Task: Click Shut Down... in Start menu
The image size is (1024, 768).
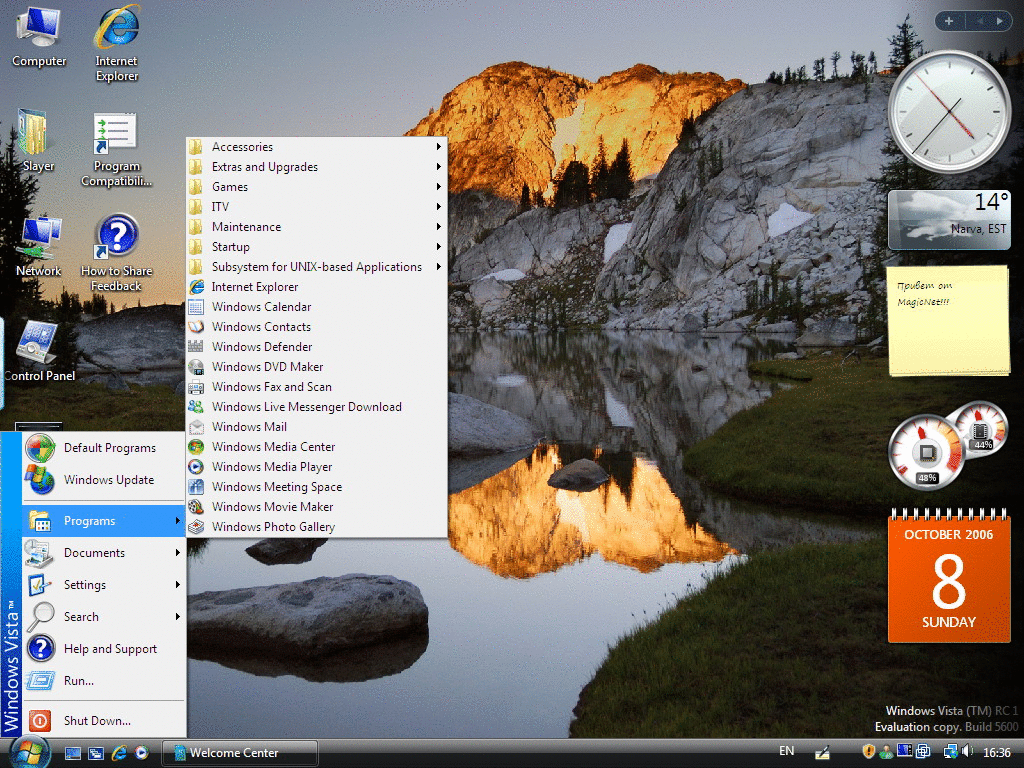Action: click(x=104, y=720)
